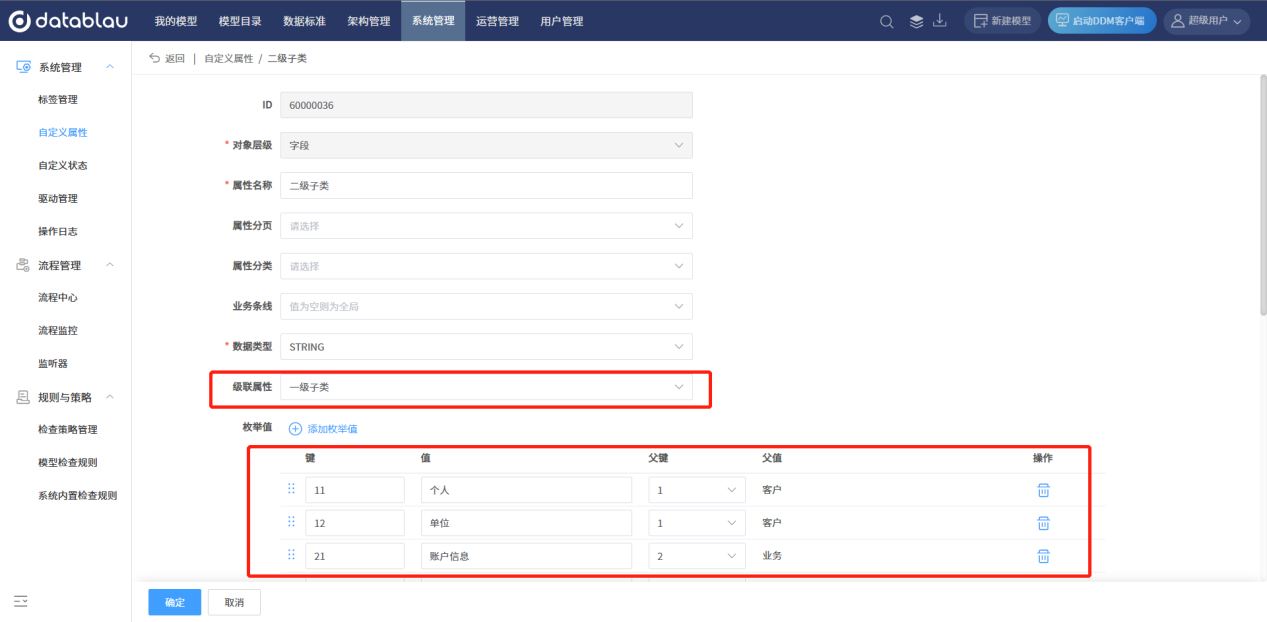Select 自定义属性 in sidebar
1267x622 pixels.
point(65,133)
